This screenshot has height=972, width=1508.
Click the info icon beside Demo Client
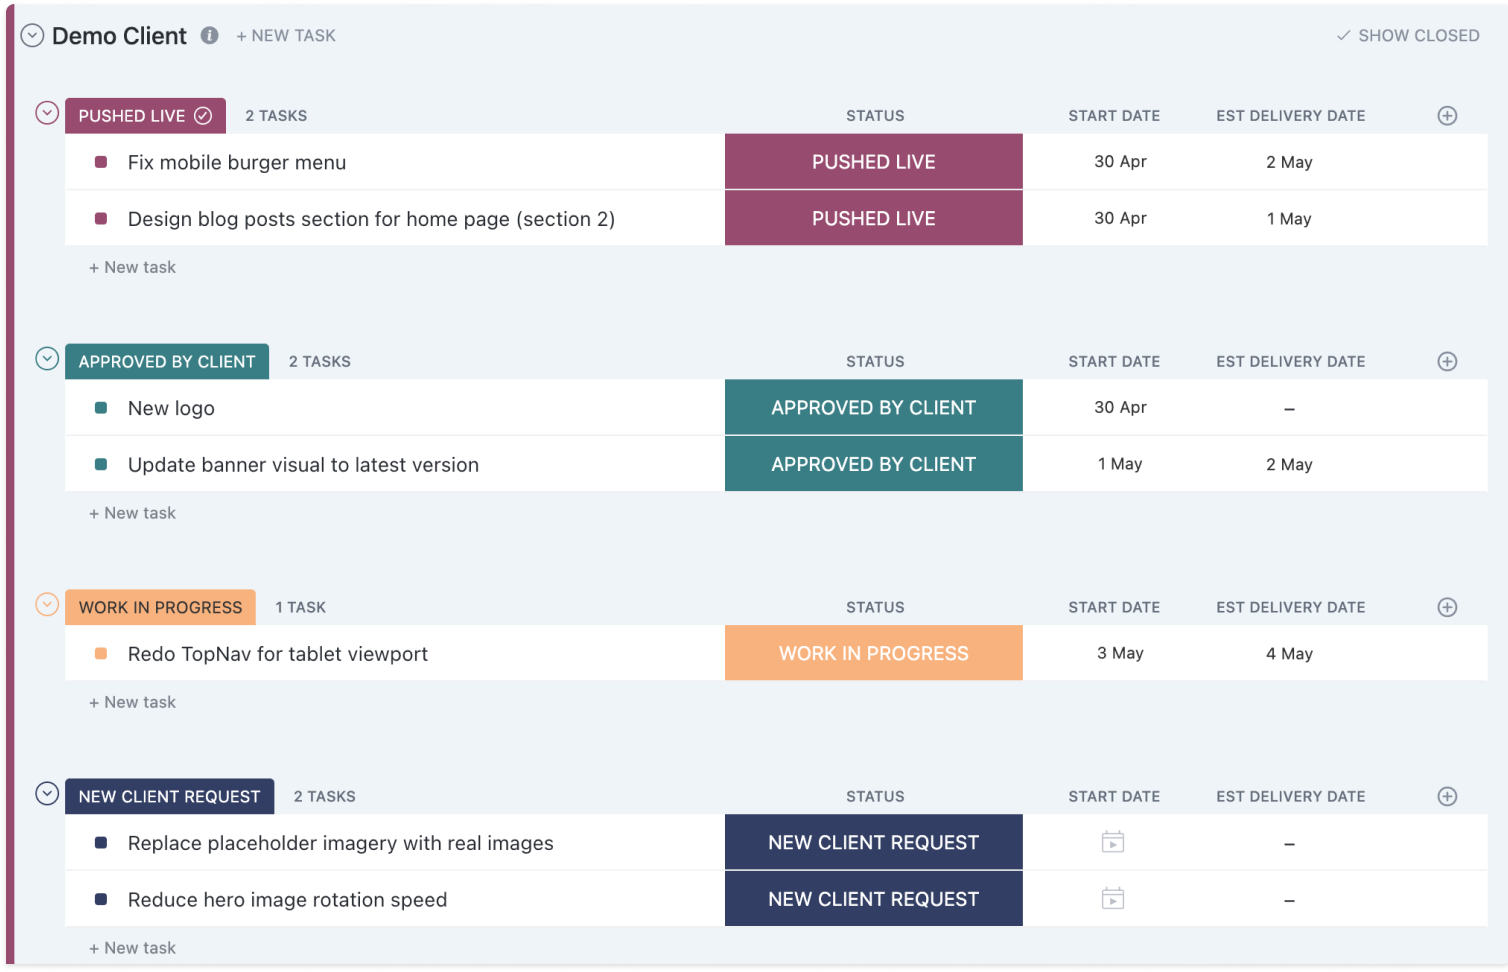[209, 36]
